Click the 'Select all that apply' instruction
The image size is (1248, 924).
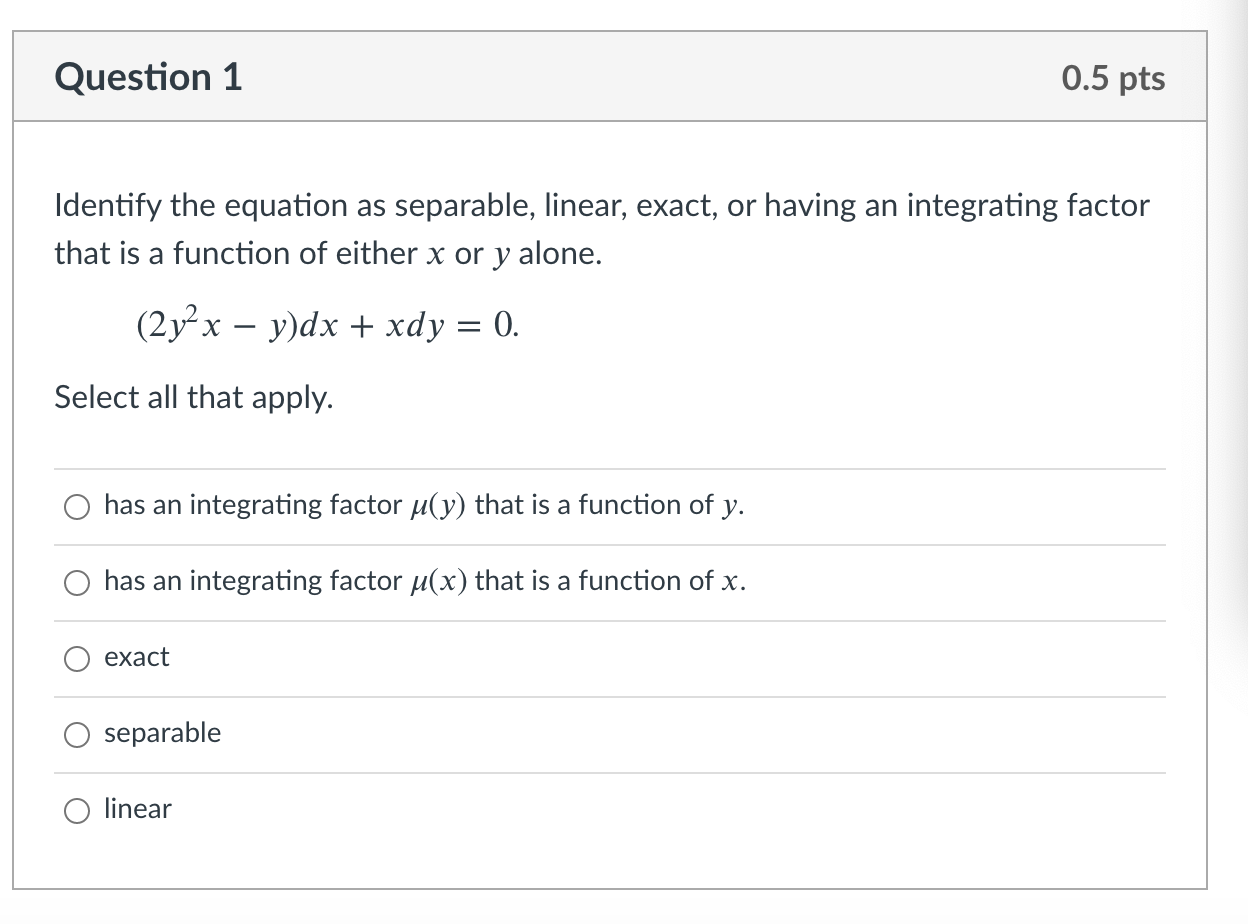click(193, 398)
